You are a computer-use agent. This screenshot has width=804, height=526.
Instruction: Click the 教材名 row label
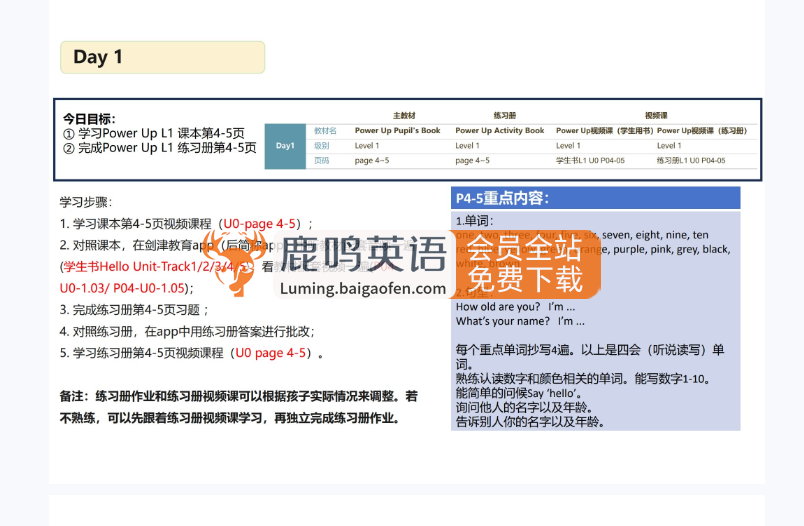click(x=325, y=130)
